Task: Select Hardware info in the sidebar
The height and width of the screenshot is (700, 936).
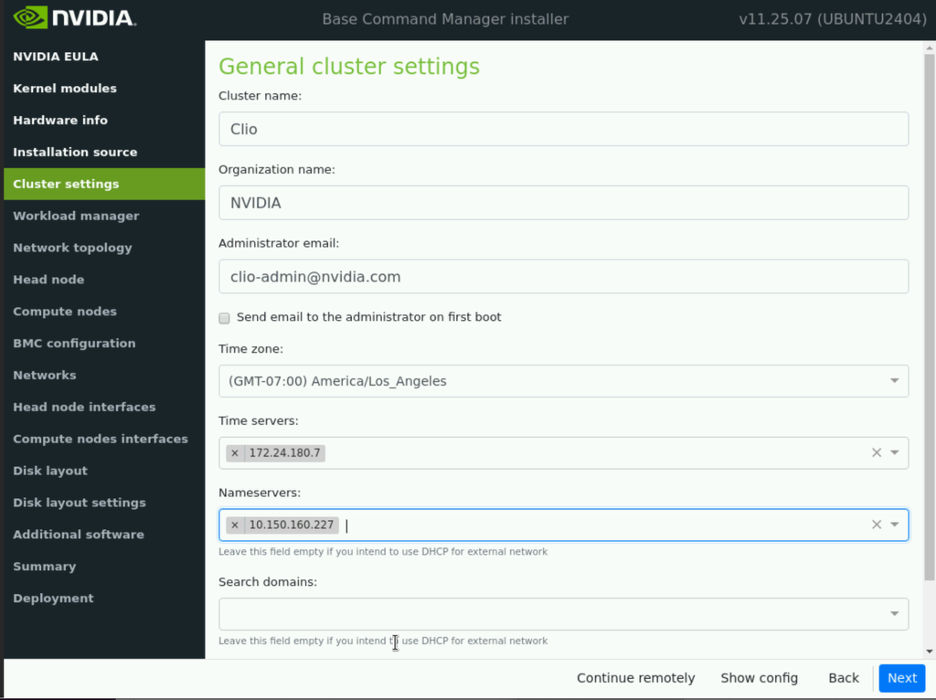Action: 104,120
